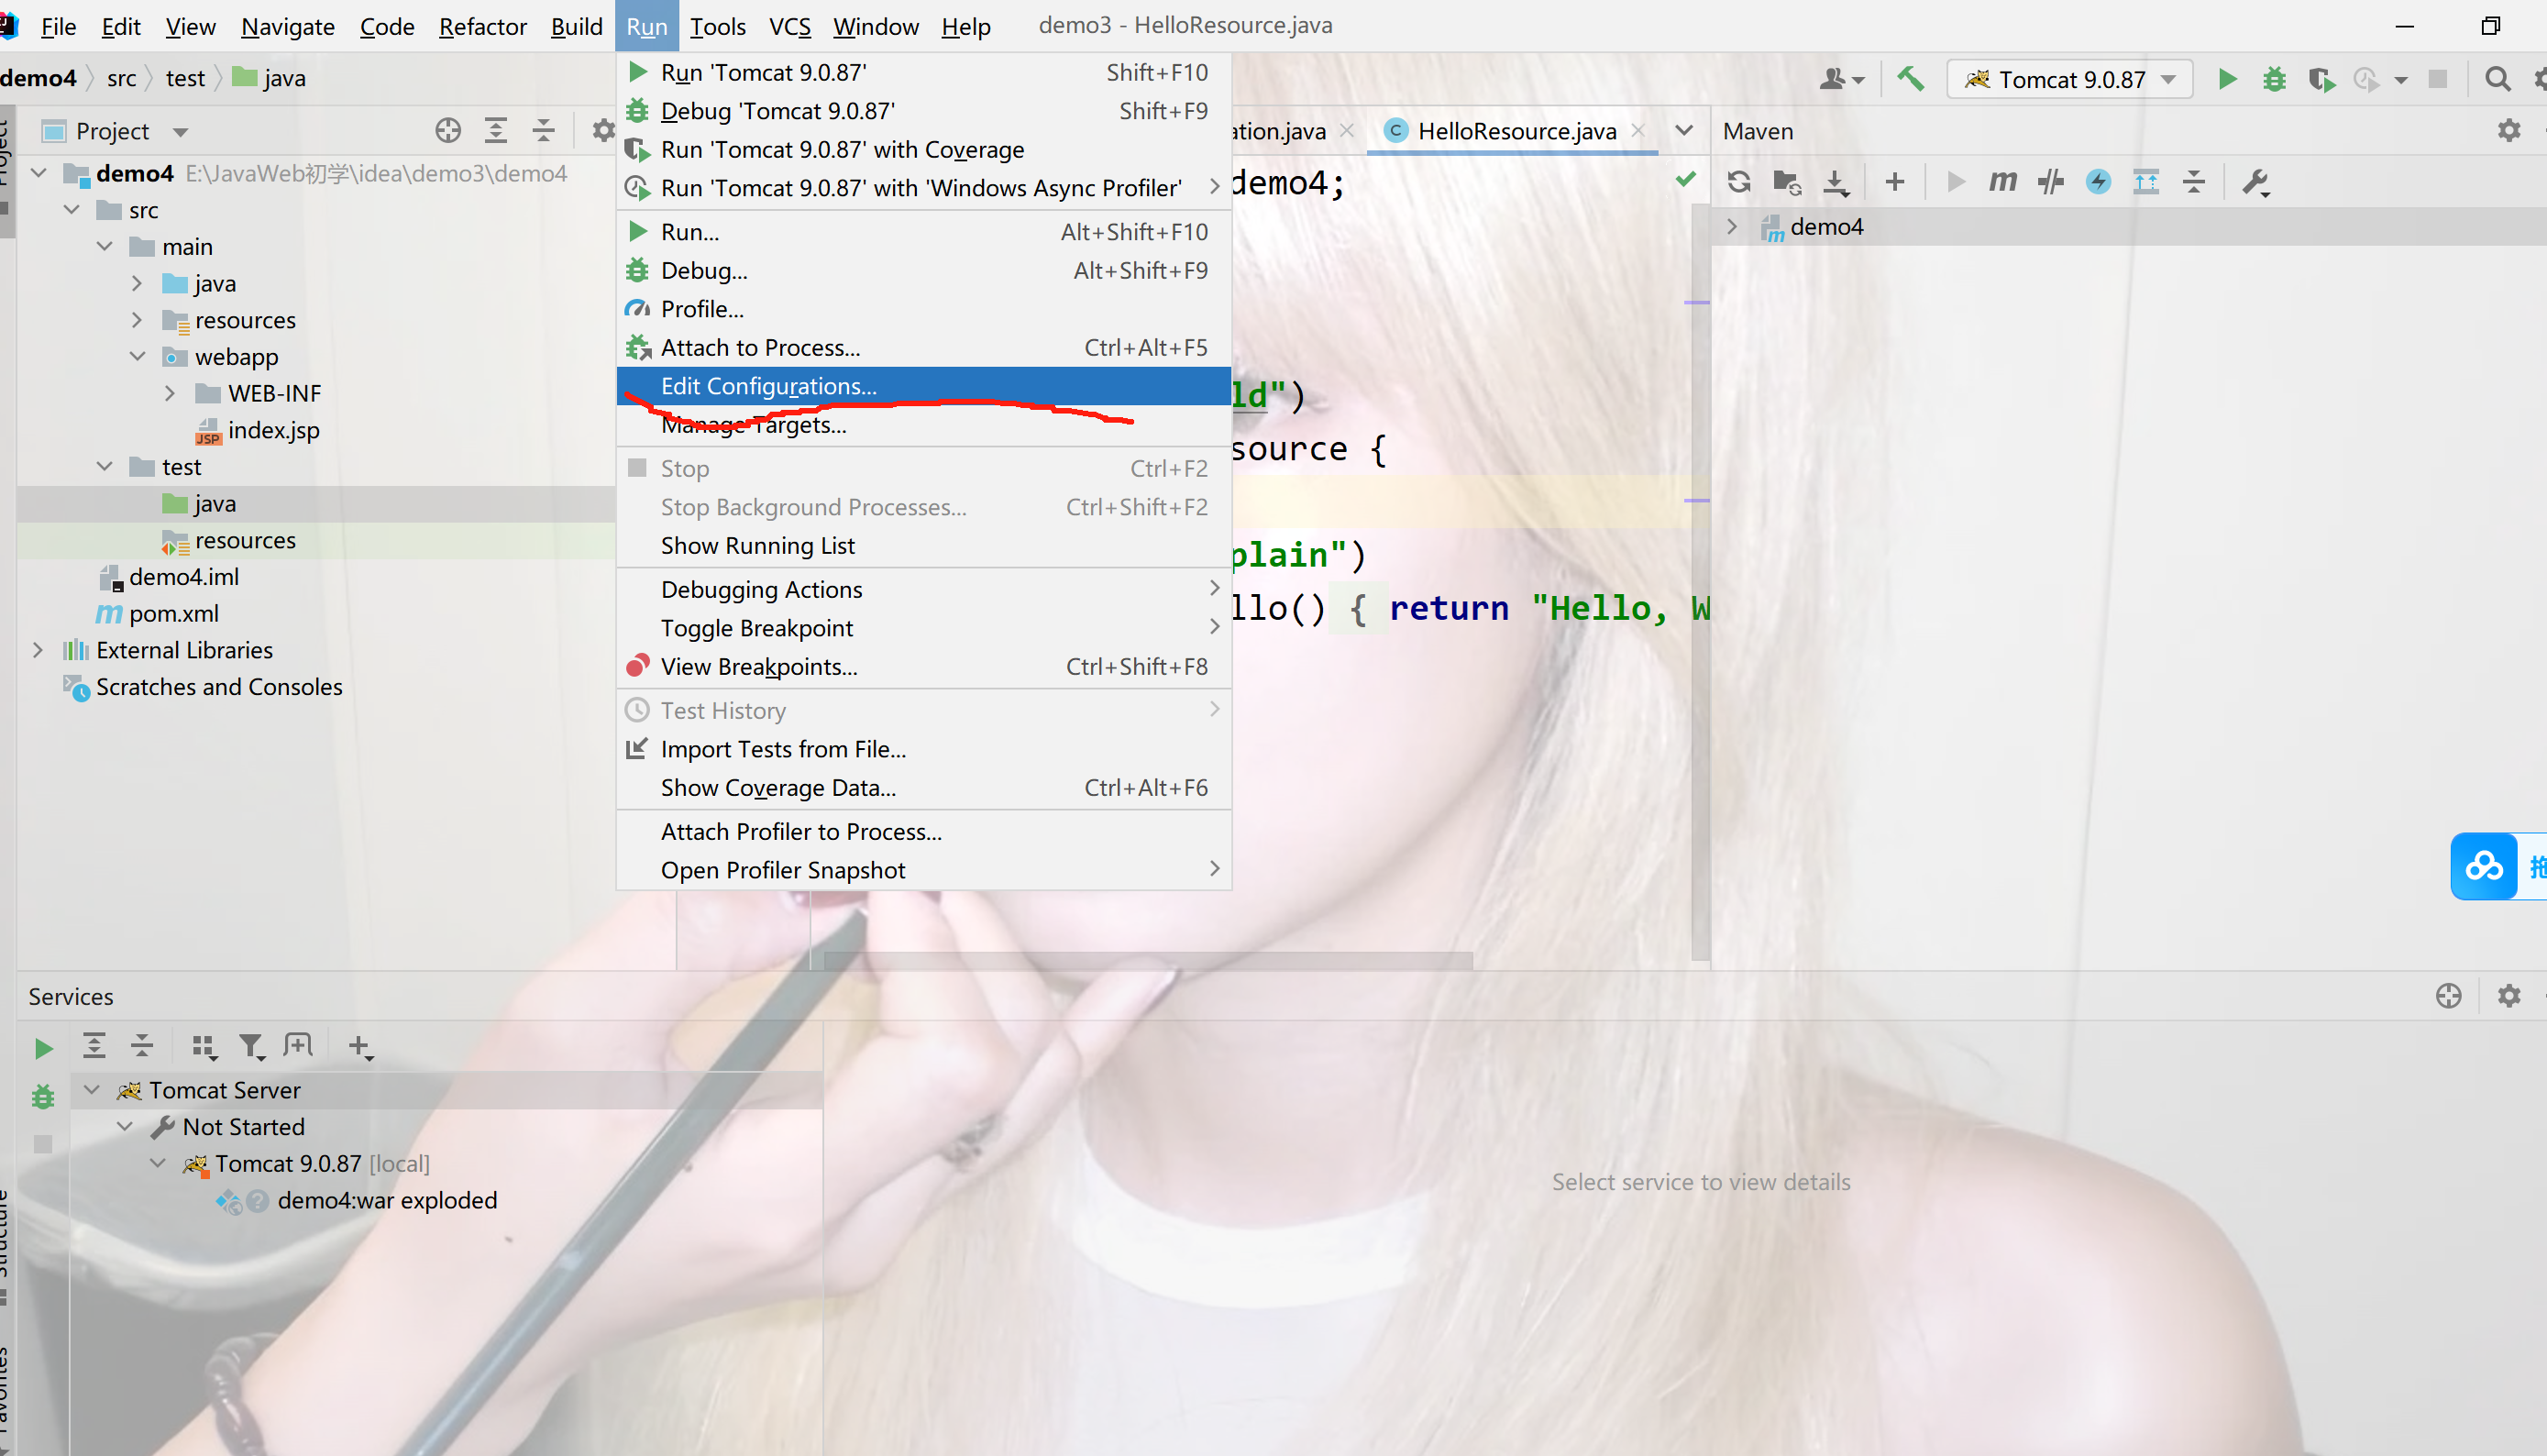Select Edit Configurations menu entry

[768, 386]
